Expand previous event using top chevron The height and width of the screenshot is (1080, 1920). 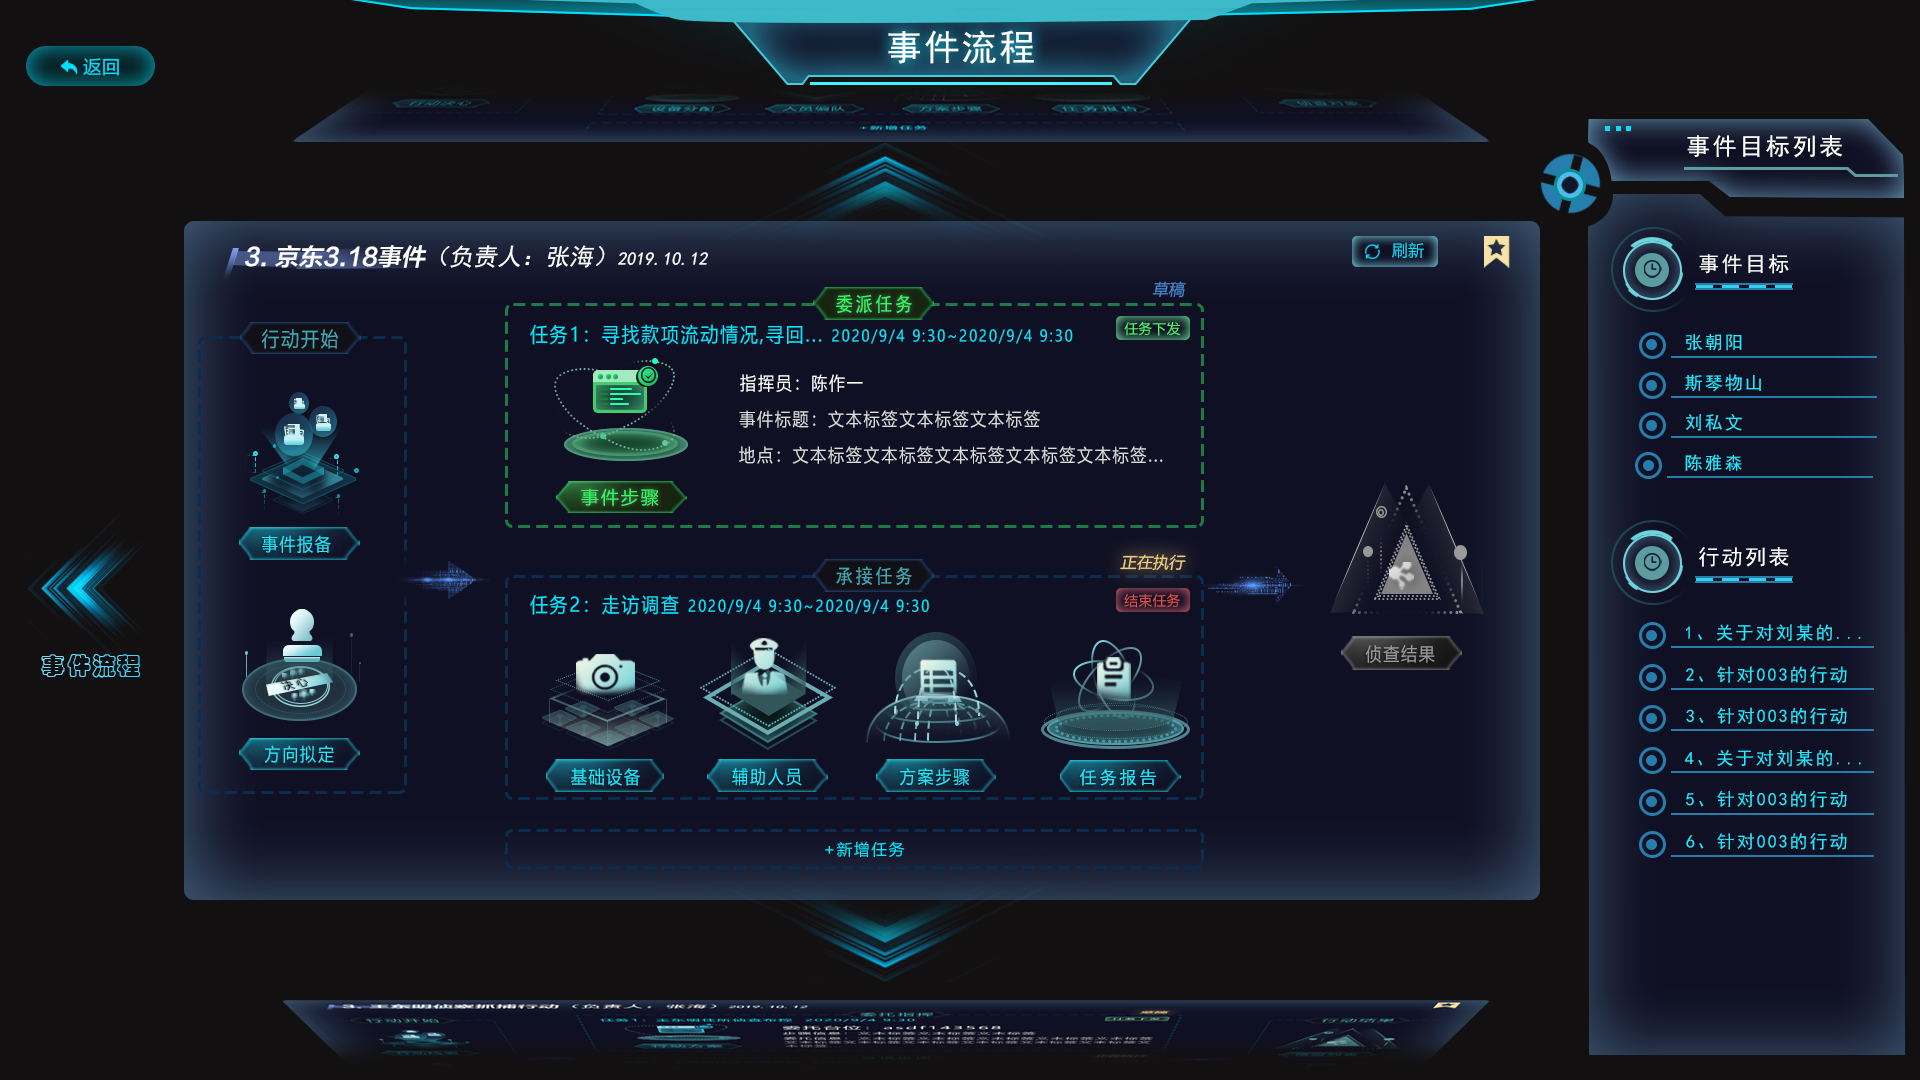[x=885, y=180]
